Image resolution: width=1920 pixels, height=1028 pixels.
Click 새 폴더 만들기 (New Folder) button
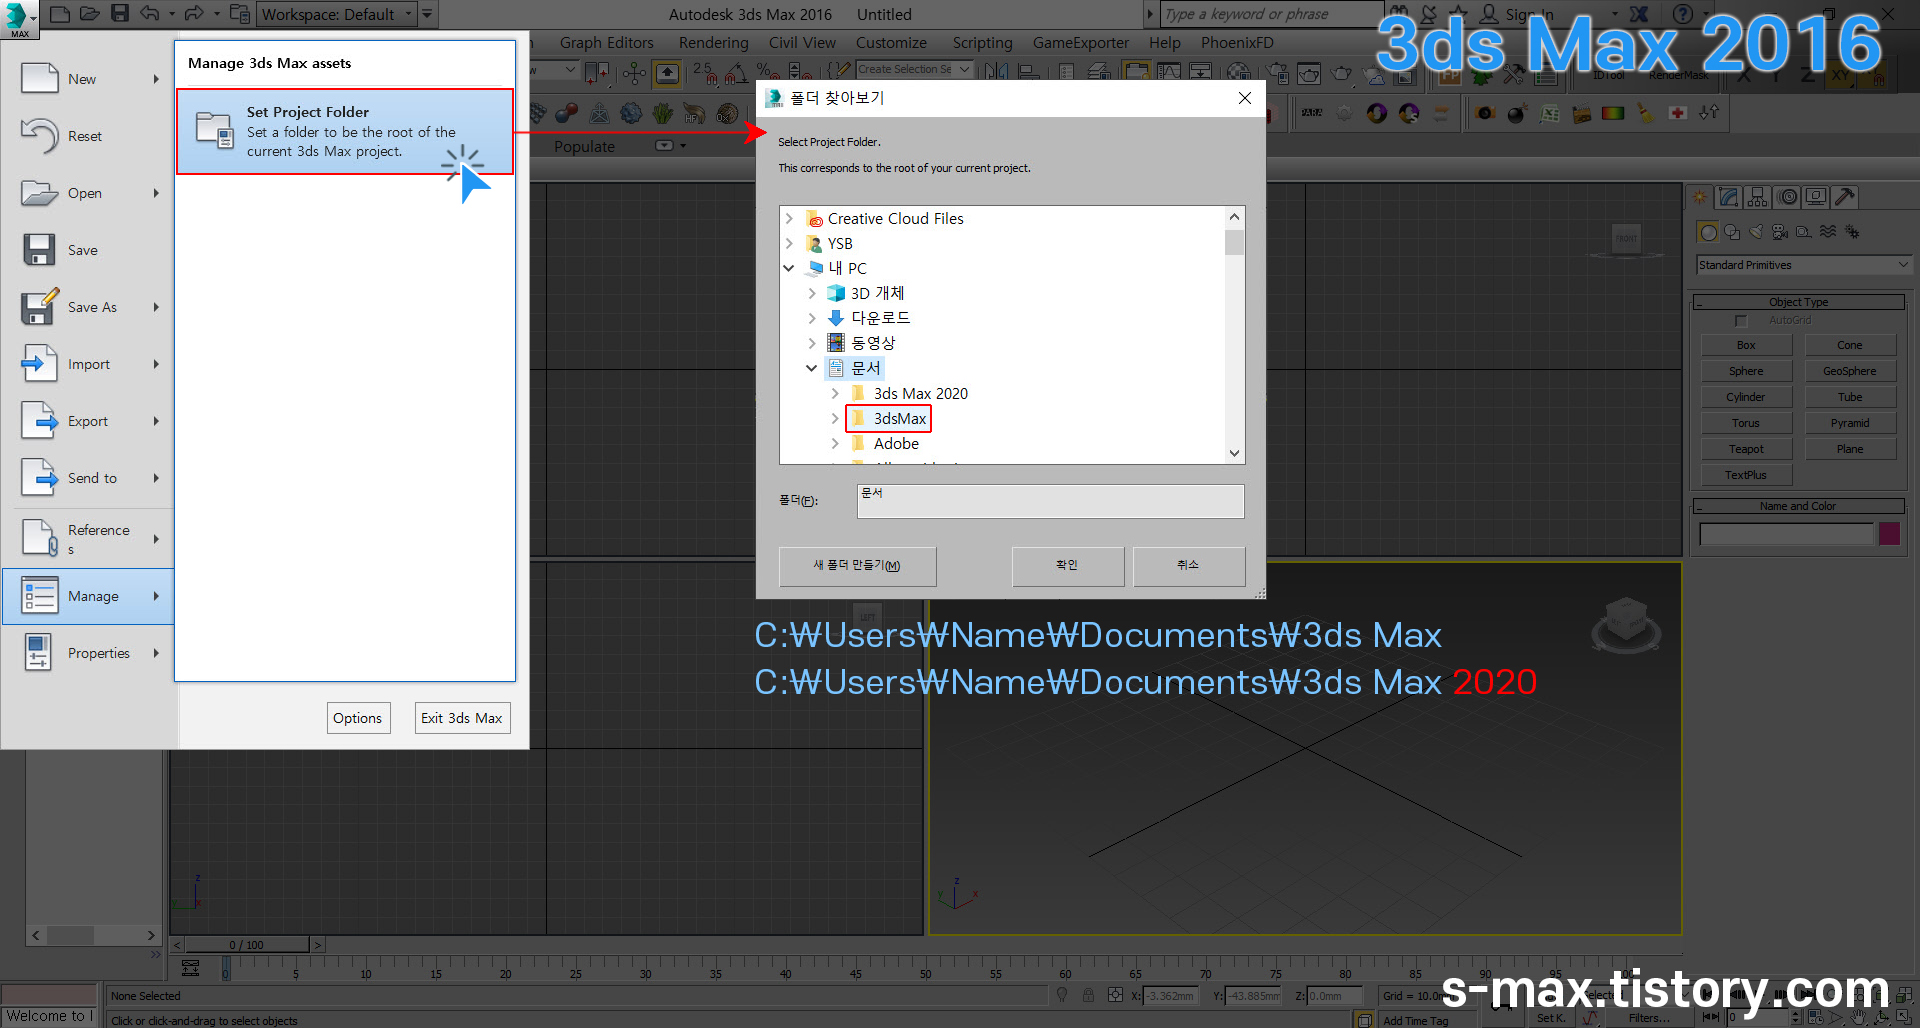click(857, 565)
